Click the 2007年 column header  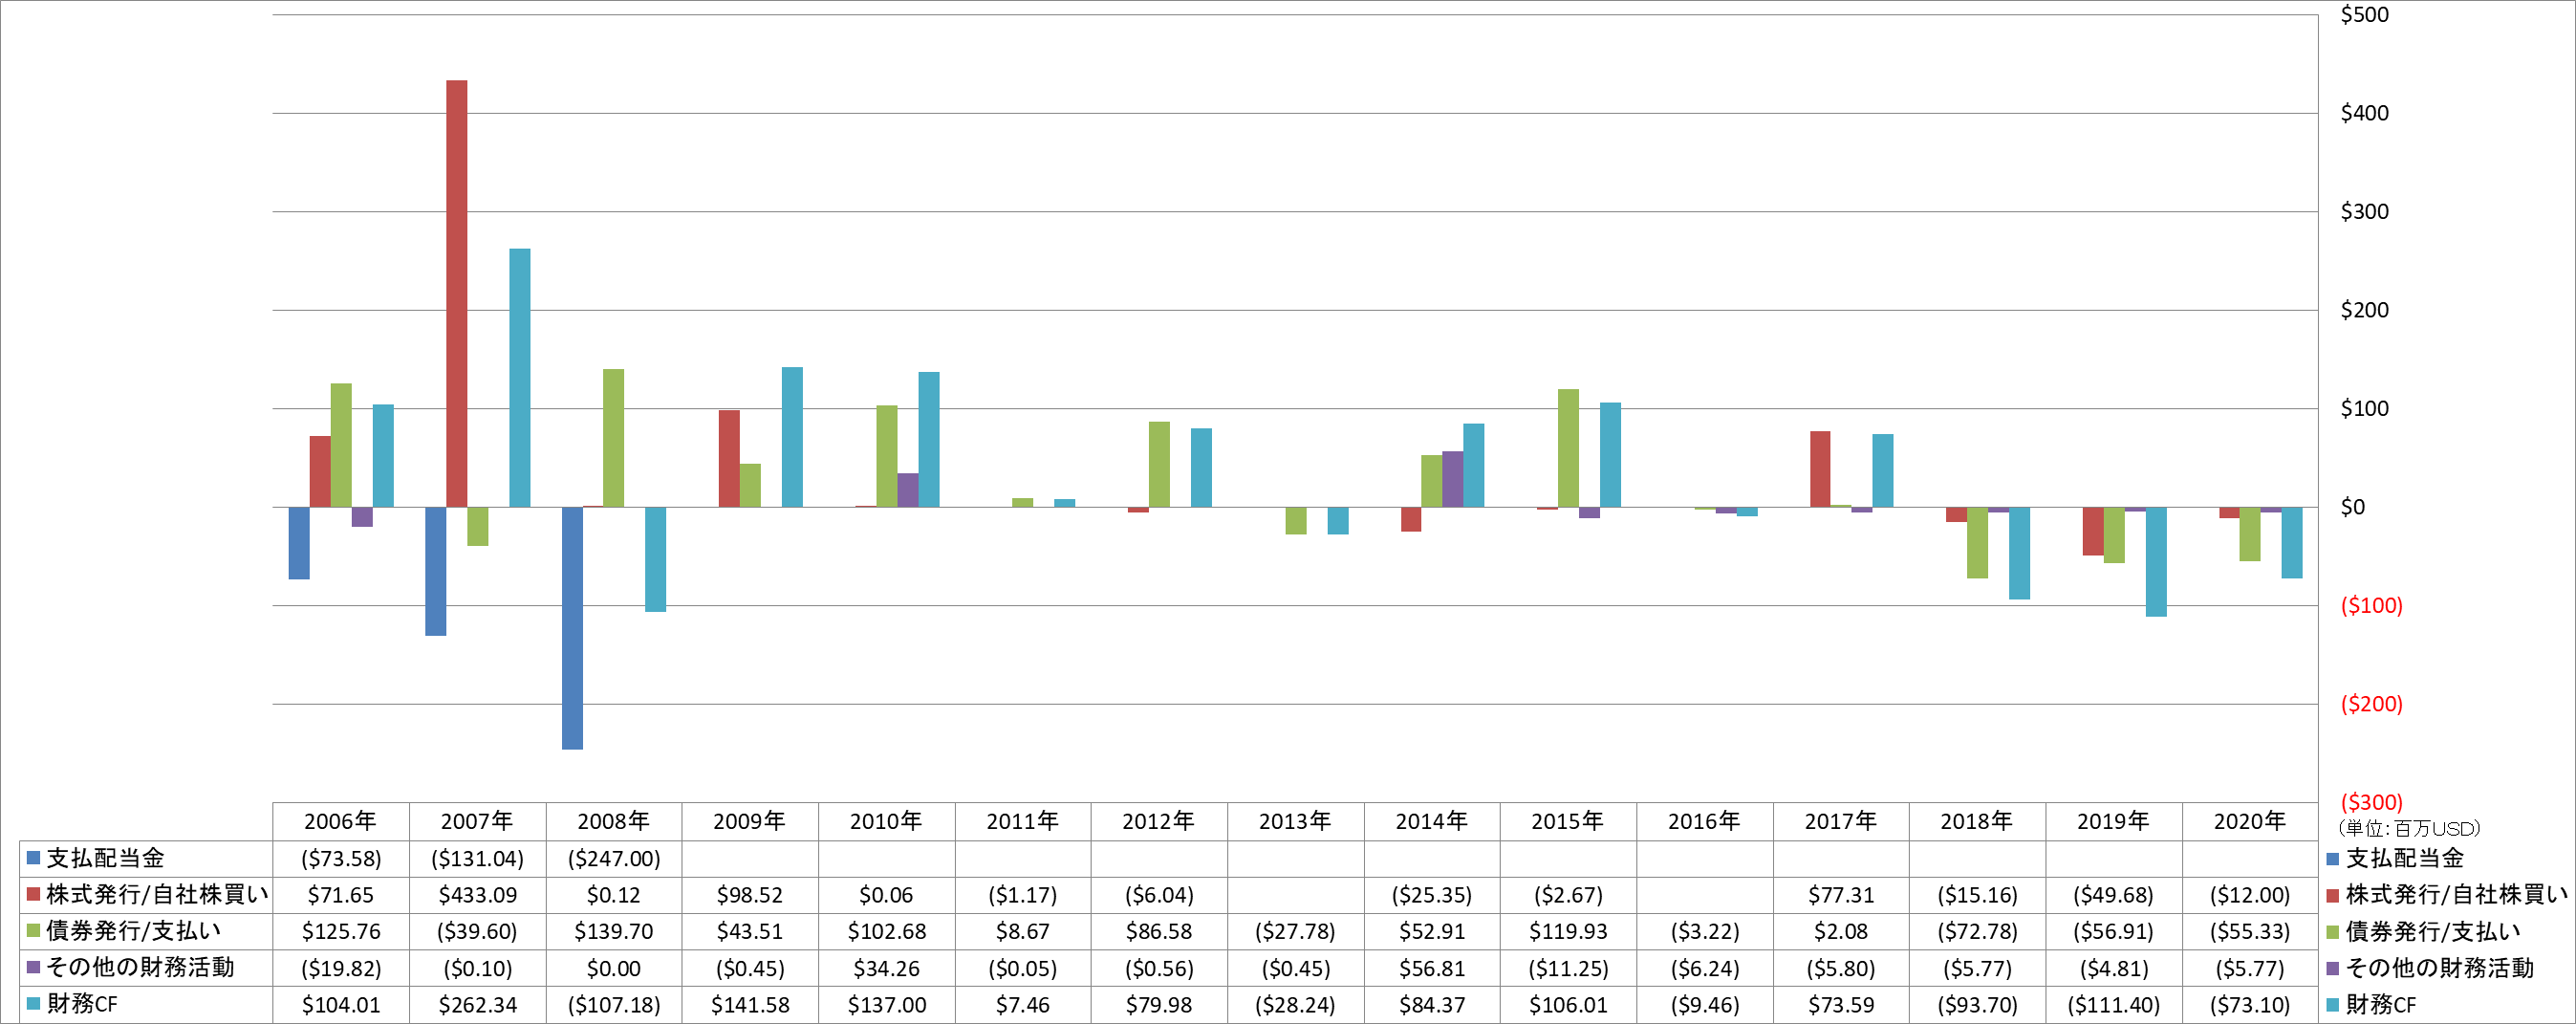tap(477, 821)
